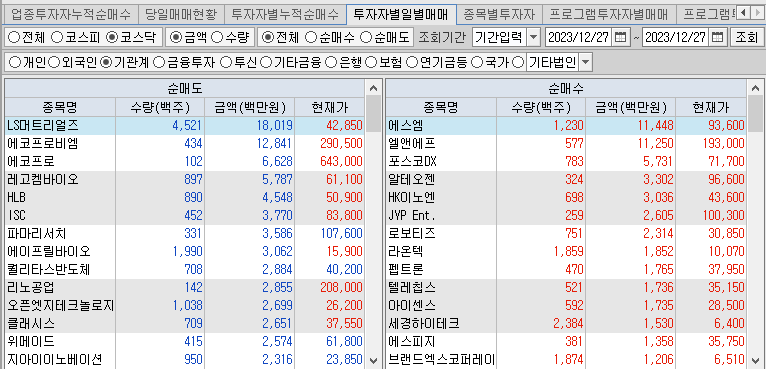Select the LS머트리얼즈 row
Viewport: 766px width, 369px height.
point(185,126)
